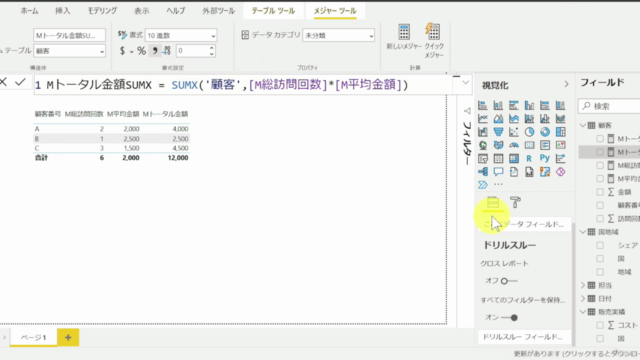Select the donut chart visual
Image resolution: width=640 pixels, height=360 pixels.
(x=545, y=132)
